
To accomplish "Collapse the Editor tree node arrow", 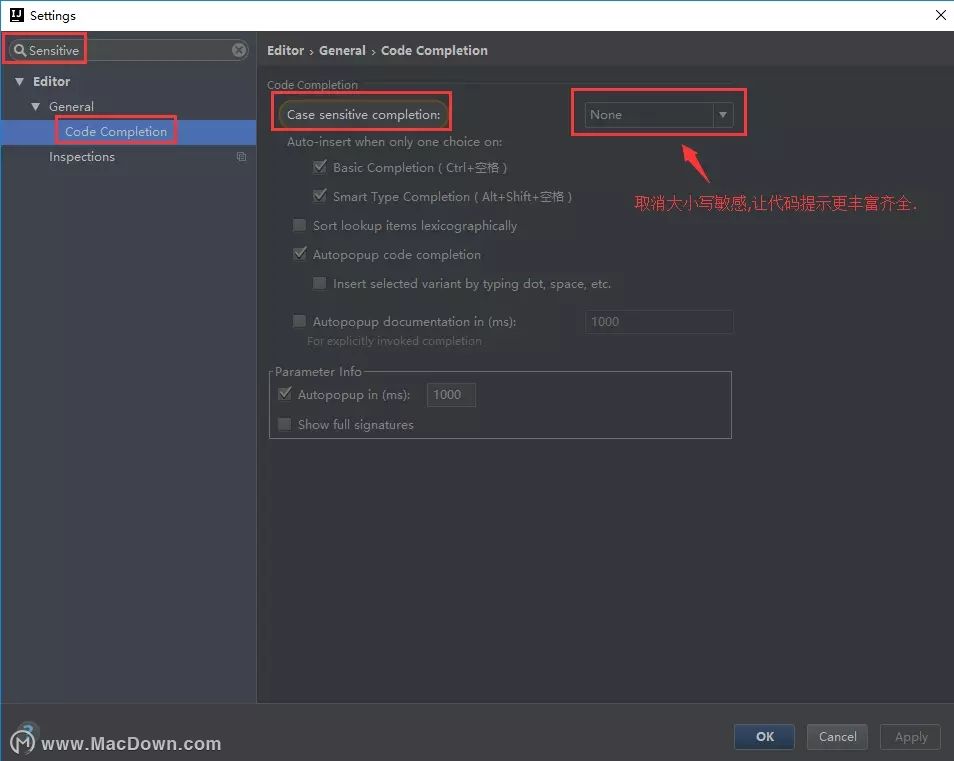I will tap(19, 81).
